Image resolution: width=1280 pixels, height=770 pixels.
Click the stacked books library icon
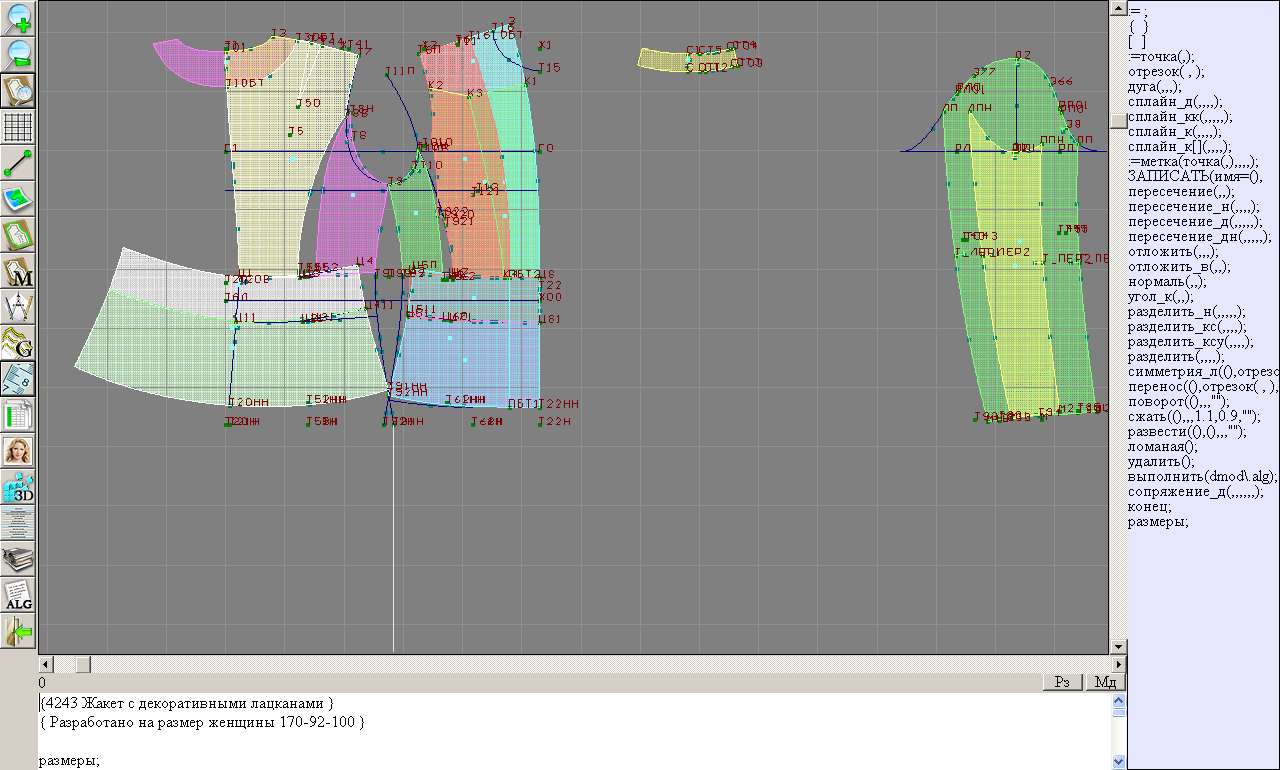pyautogui.click(x=19, y=559)
